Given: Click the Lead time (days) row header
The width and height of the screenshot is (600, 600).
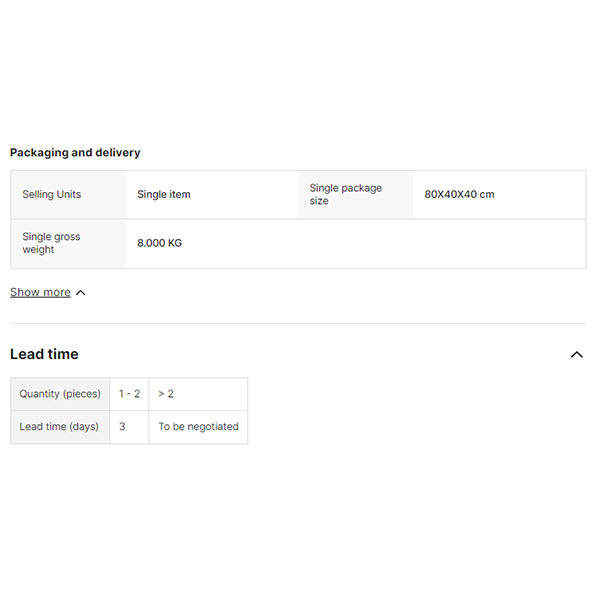Looking at the screenshot, I should click(x=59, y=427).
